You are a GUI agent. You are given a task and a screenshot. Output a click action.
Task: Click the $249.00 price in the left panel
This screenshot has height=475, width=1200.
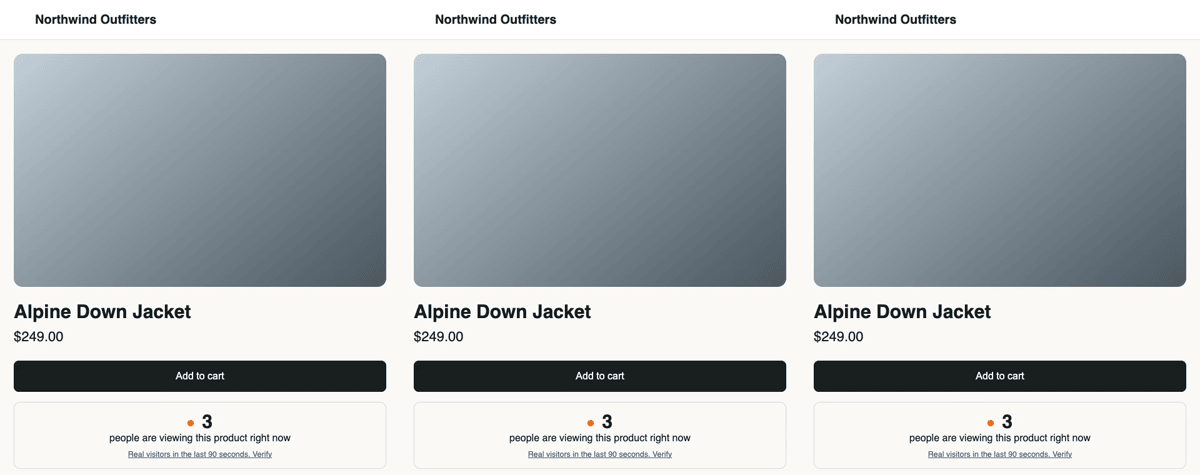[38, 337]
